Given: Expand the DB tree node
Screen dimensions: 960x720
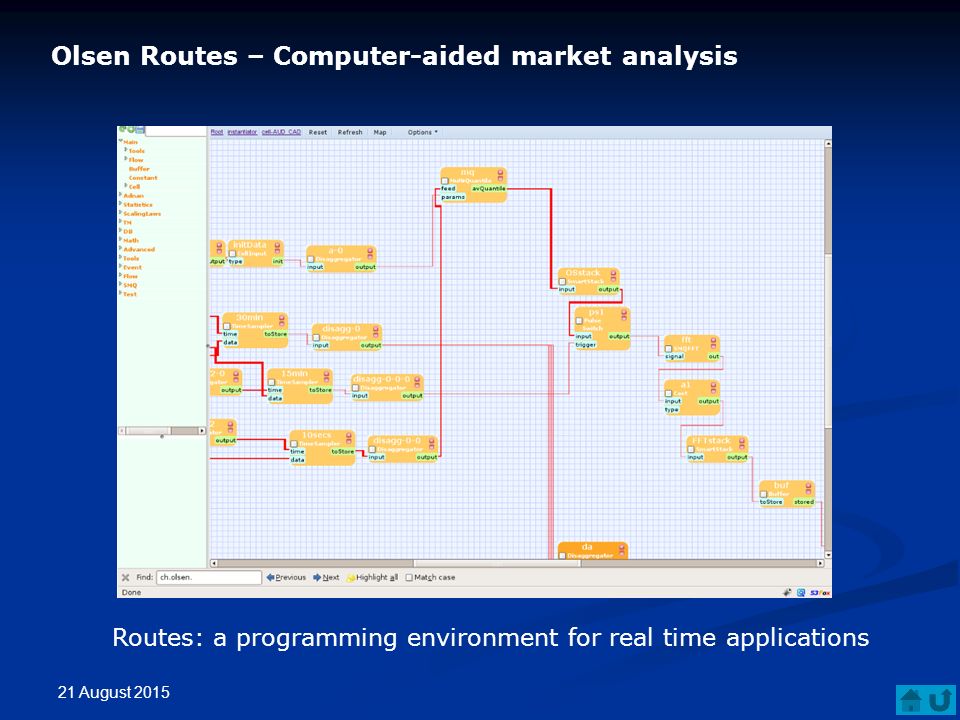Looking at the screenshot, I should coord(121,231).
